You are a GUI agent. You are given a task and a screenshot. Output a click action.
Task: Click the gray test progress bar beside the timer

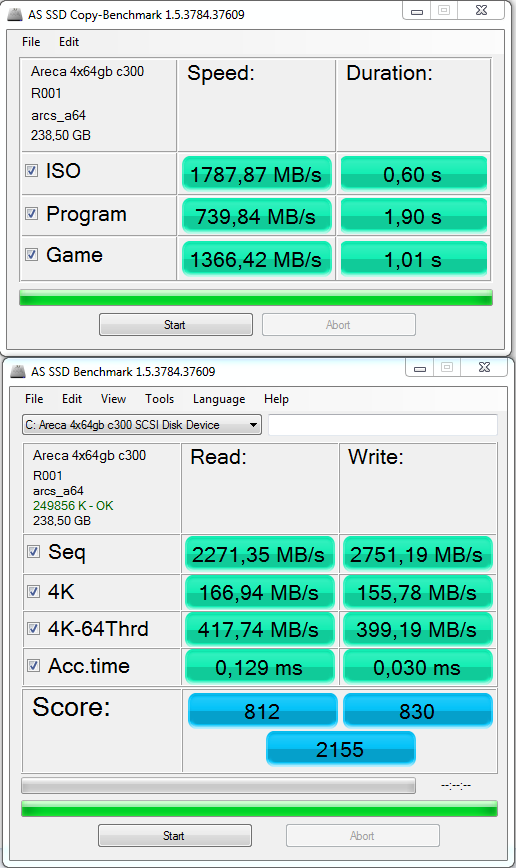(x=218, y=786)
